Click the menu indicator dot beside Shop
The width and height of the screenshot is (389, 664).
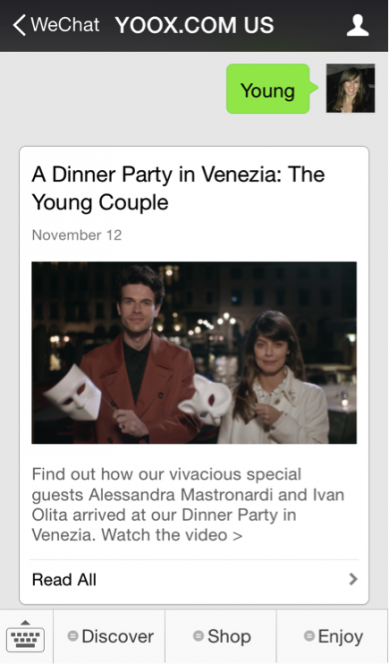point(198,636)
